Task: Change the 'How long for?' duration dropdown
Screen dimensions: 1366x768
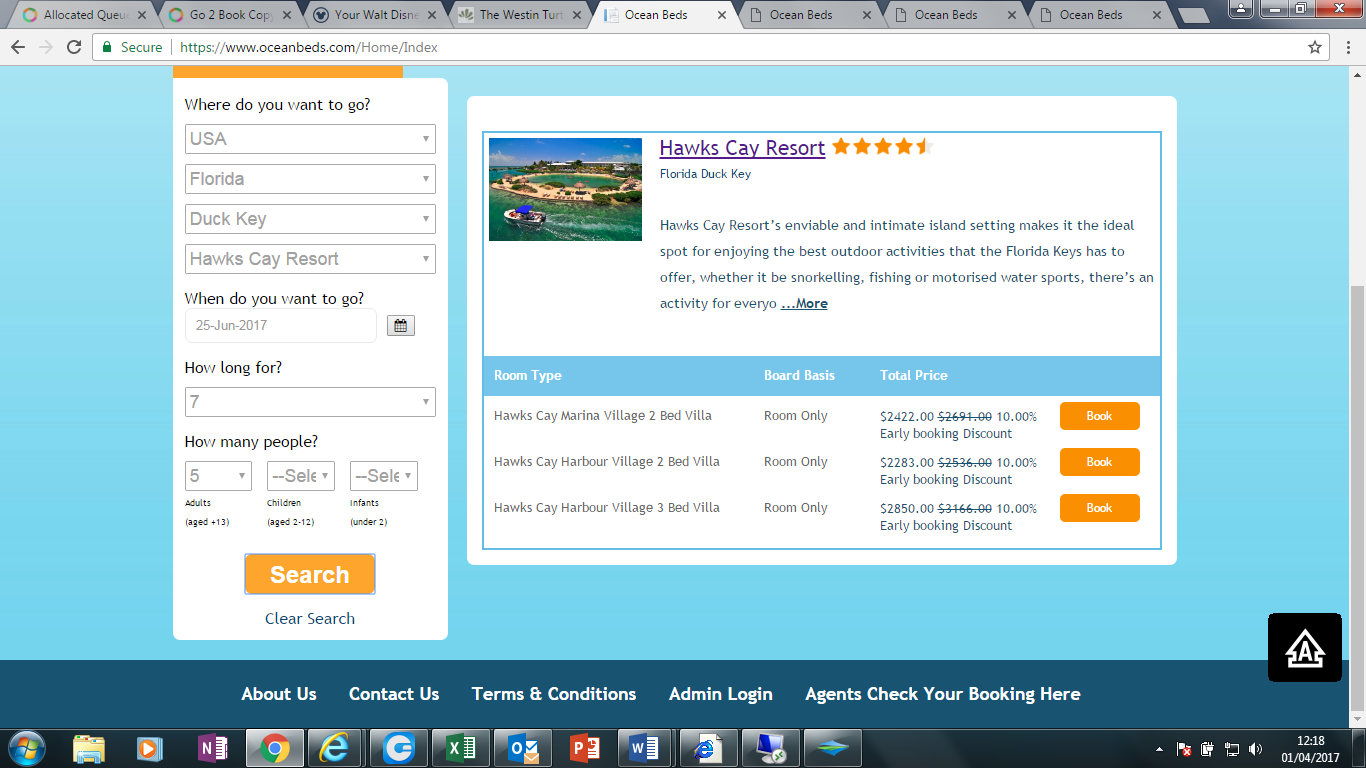Action: [310, 402]
